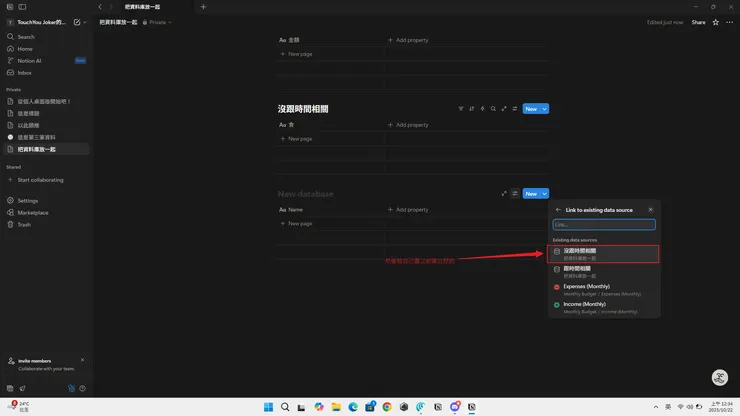Viewport: 740px width, 416px height.
Task: Open File Explorer from taskbar
Action: (336, 407)
